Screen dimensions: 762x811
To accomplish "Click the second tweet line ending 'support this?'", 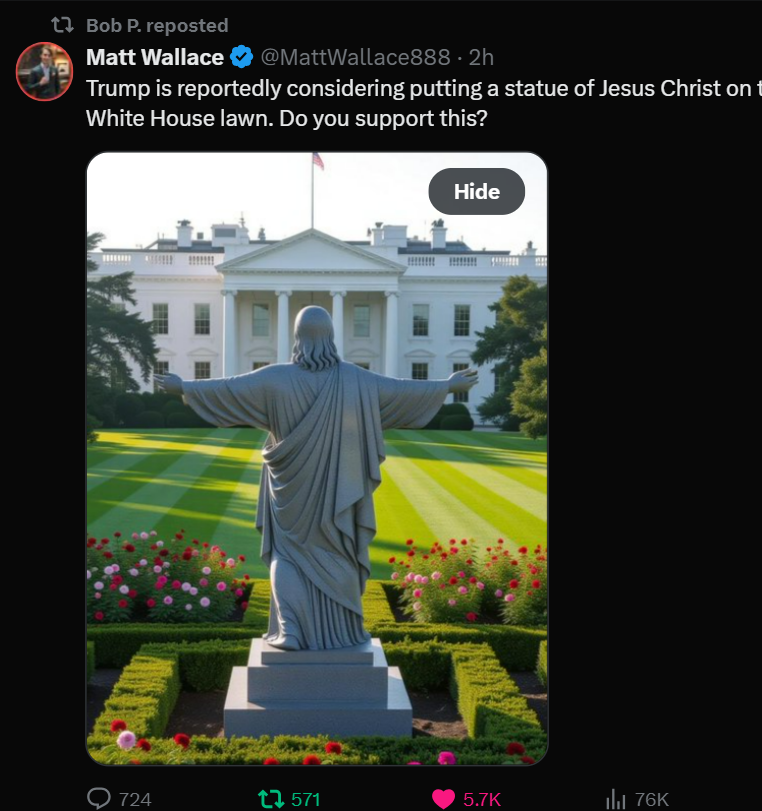I will click(x=287, y=118).
